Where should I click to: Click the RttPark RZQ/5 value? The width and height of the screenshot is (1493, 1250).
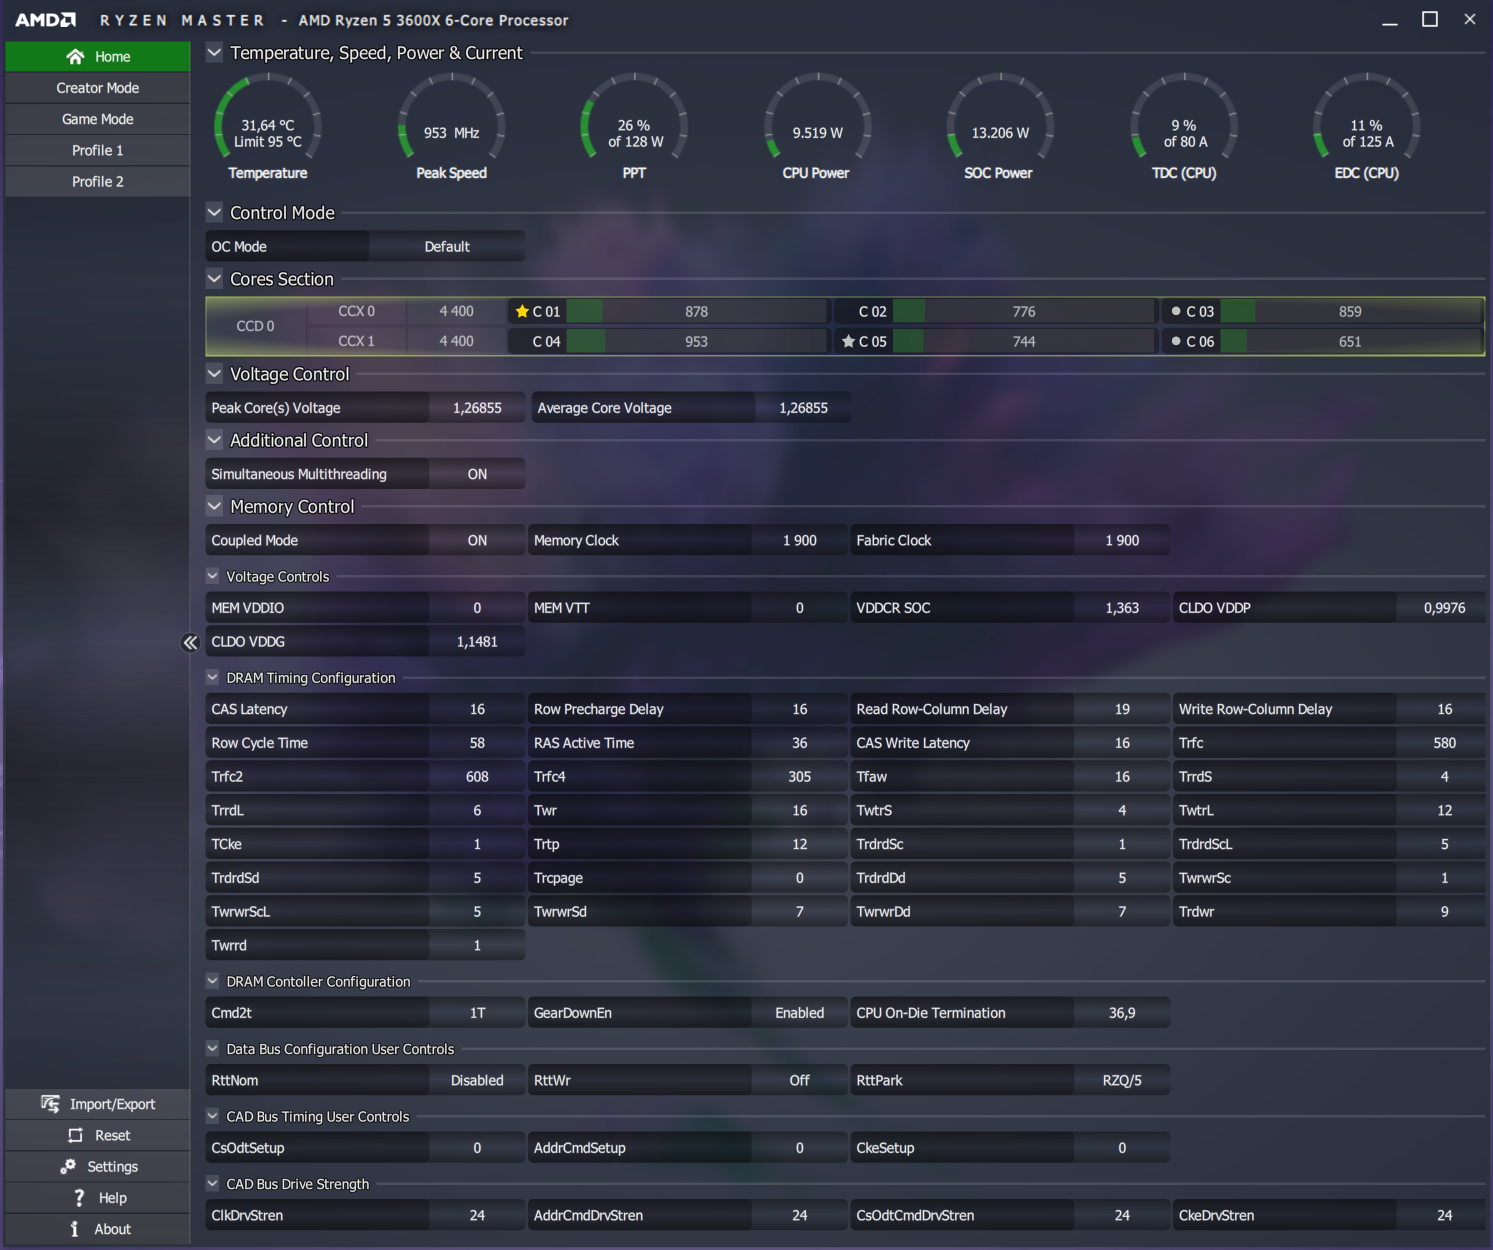pyautogui.click(x=1122, y=1080)
